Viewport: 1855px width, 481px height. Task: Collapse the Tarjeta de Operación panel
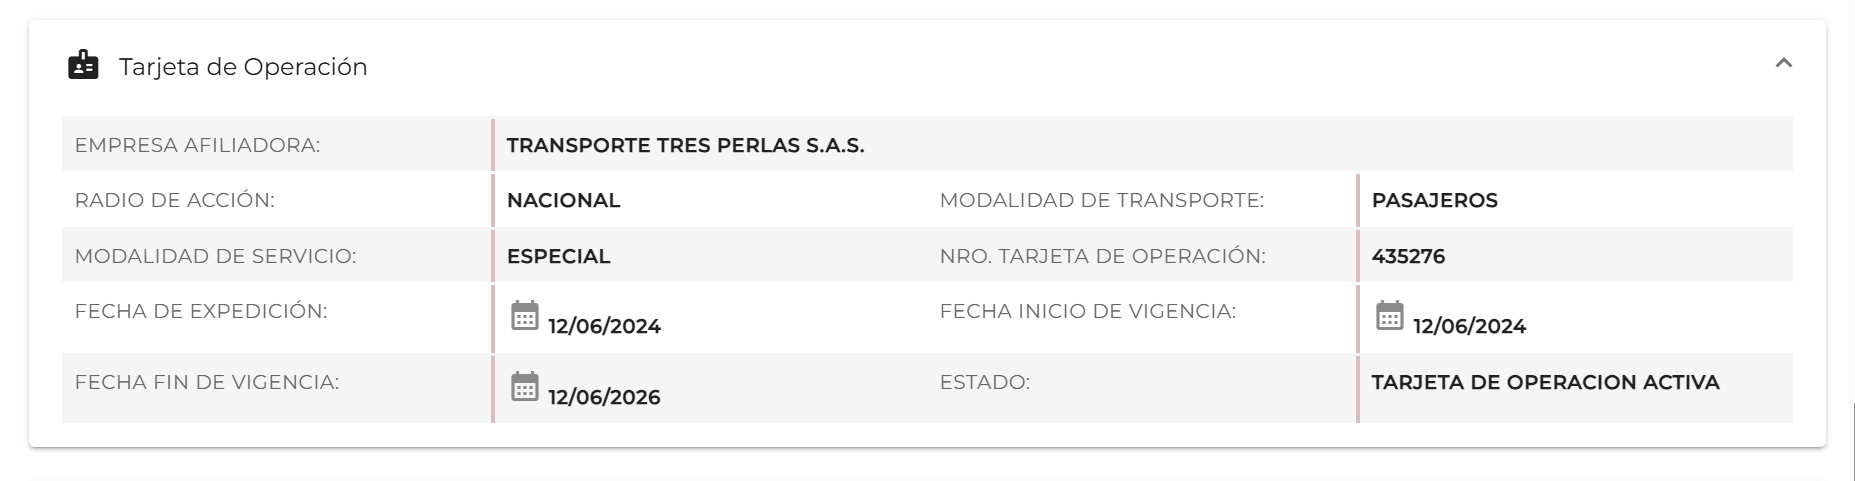pos(1783,64)
